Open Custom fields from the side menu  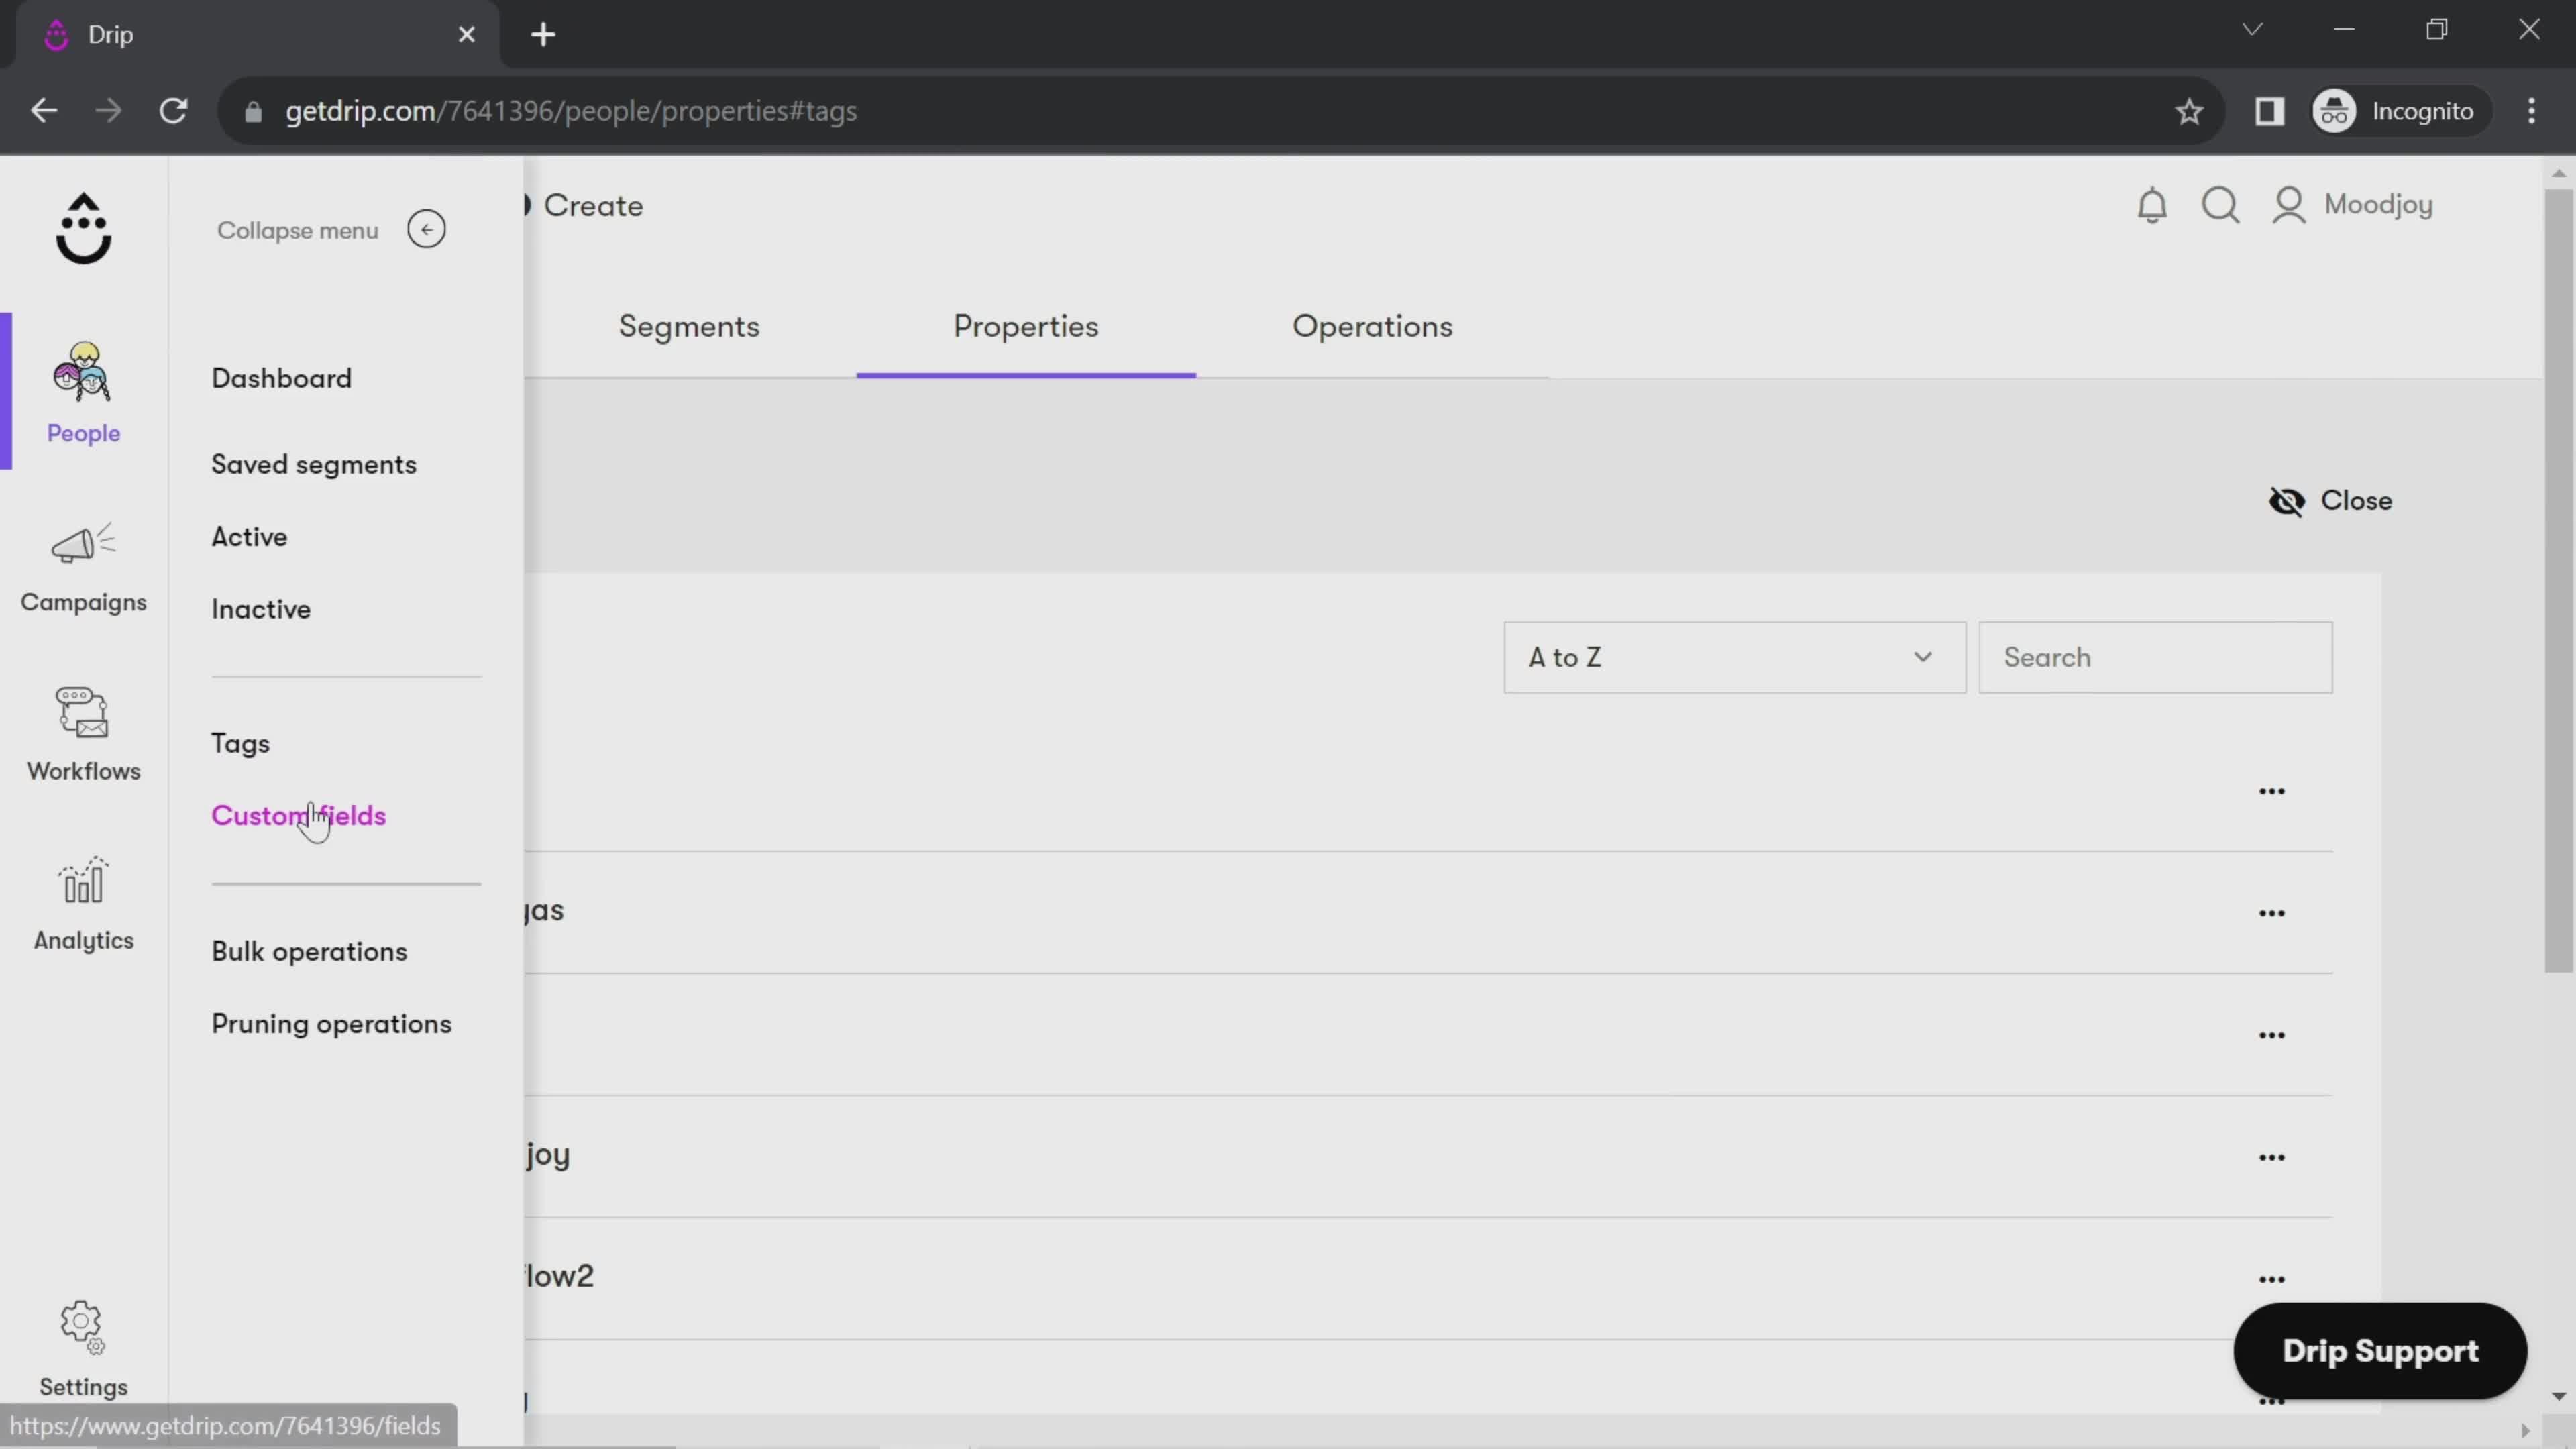tap(298, 816)
